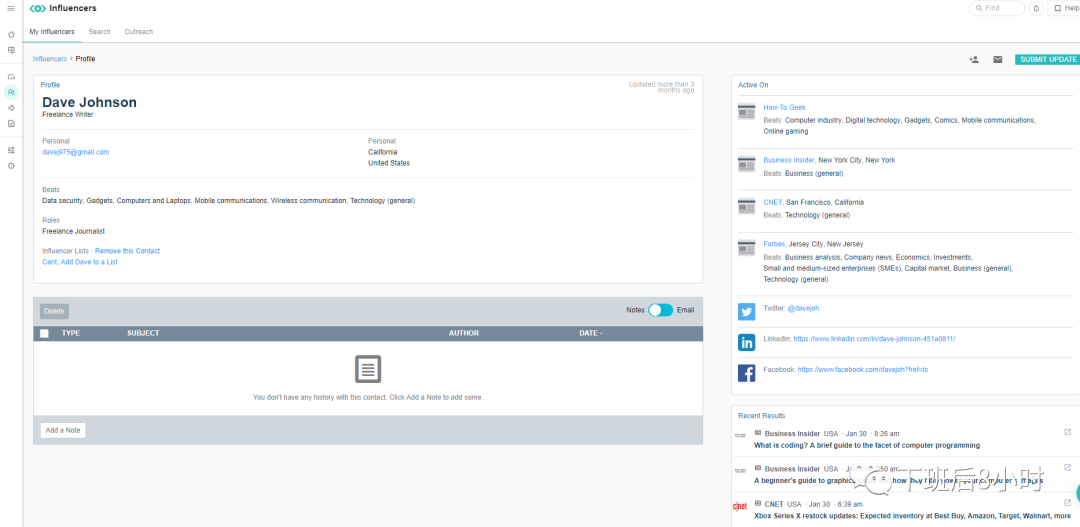This screenshot has height=527, width=1080.
Task: Click the add contact person-plus icon
Action: (x=974, y=60)
